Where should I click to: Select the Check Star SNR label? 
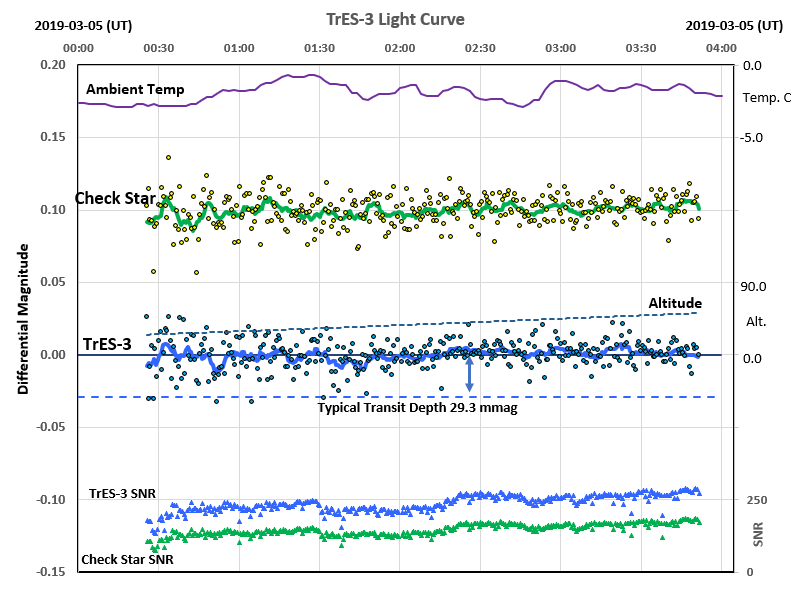click(x=127, y=560)
